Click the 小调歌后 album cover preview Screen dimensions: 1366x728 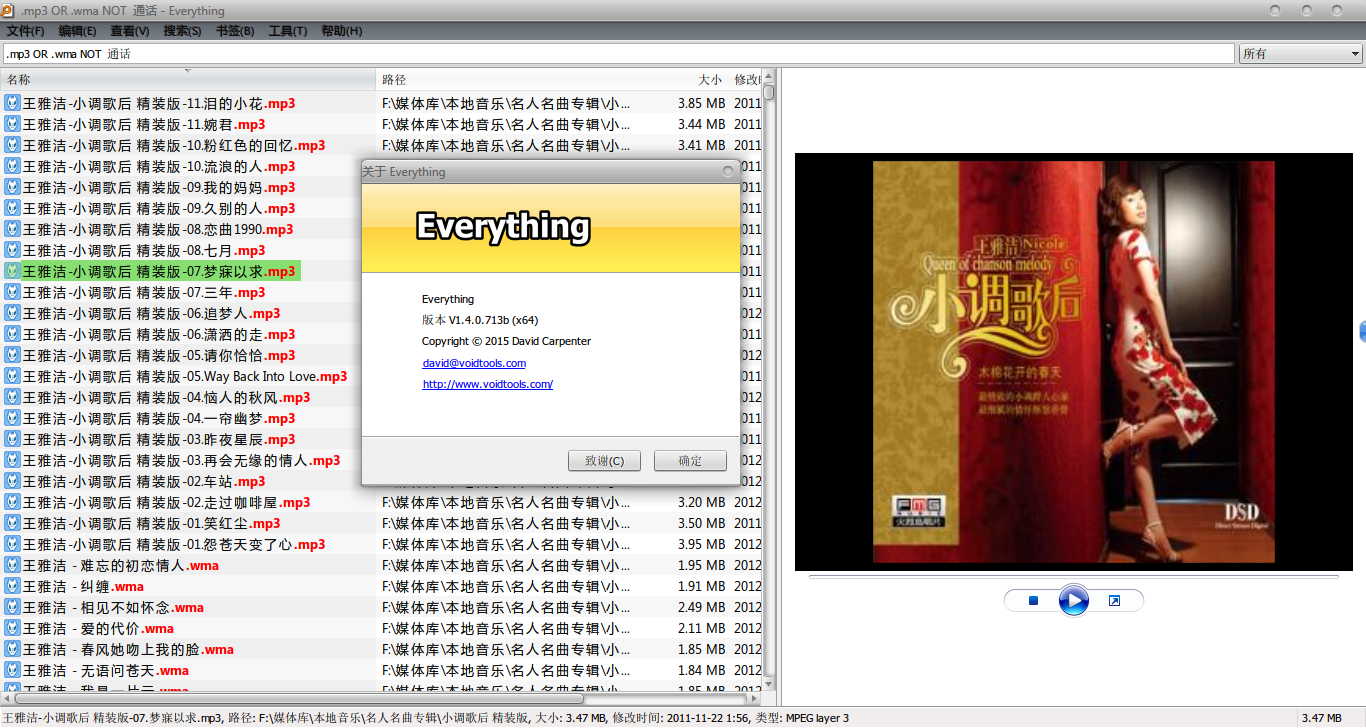coord(1073,362)
